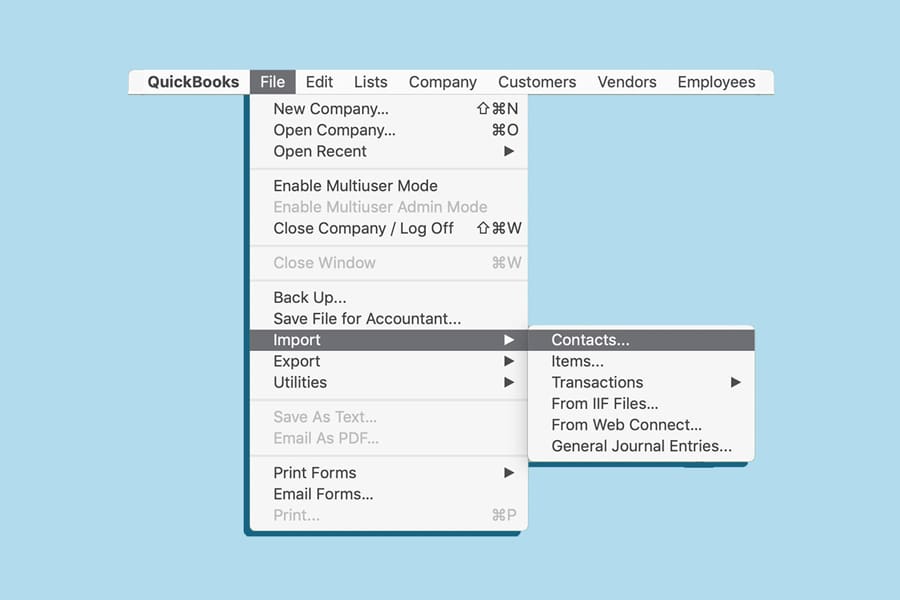Select Contacts... in Import submenu
The image size is (900, 600).
coord(641,340)
